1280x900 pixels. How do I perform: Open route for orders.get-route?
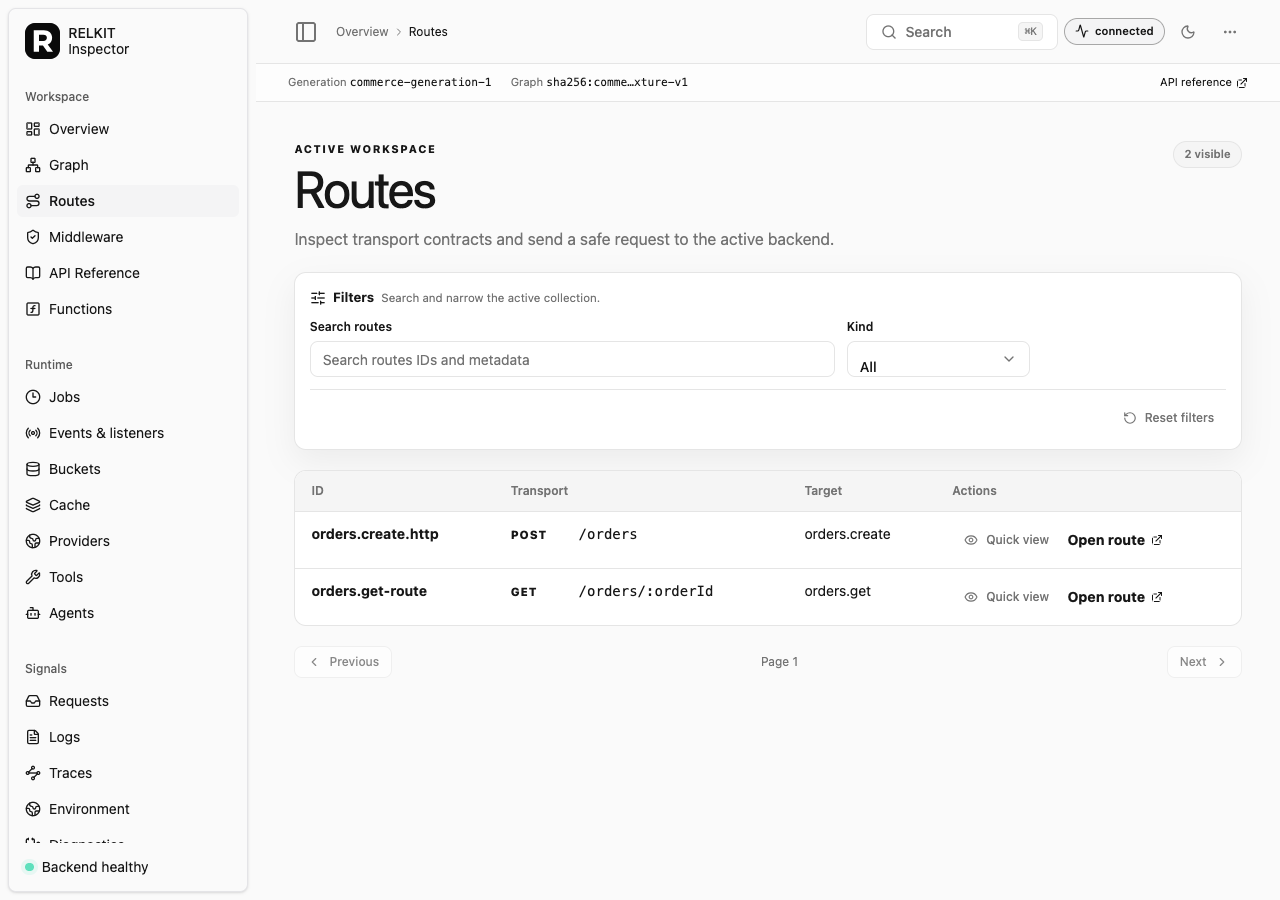[x=1115, y=597]
